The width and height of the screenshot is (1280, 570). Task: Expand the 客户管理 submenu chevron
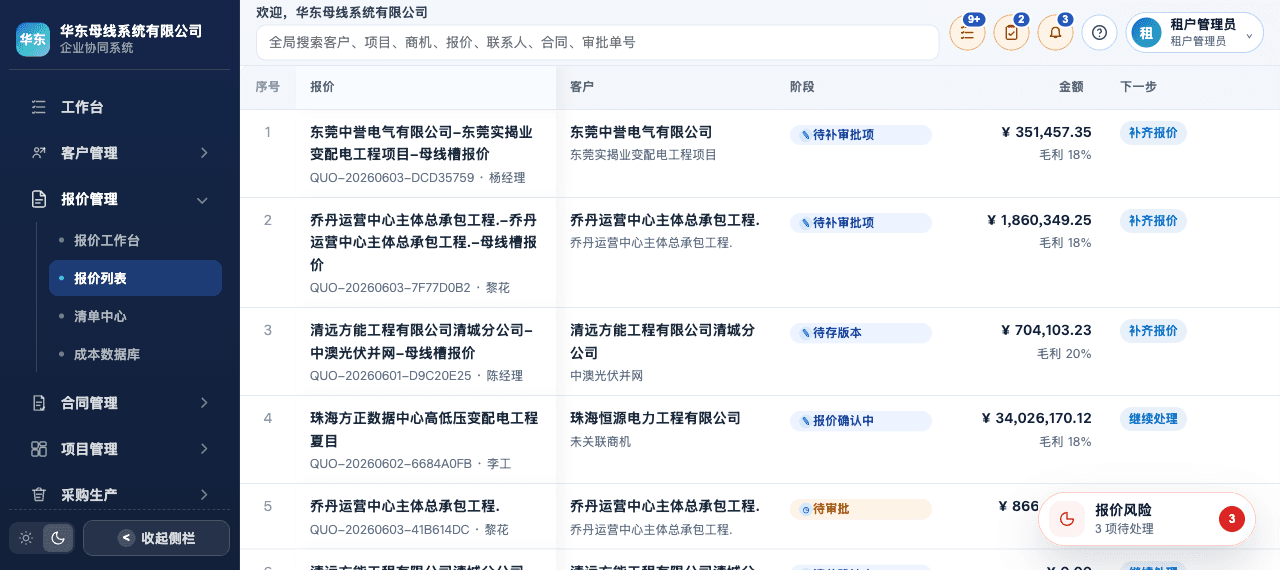pyautogui.click(x=203, y=153)
